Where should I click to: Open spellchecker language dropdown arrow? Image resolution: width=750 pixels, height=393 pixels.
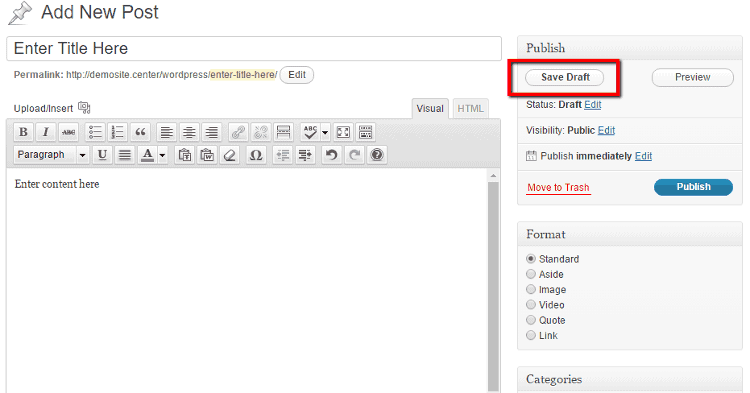click(325, 132)
